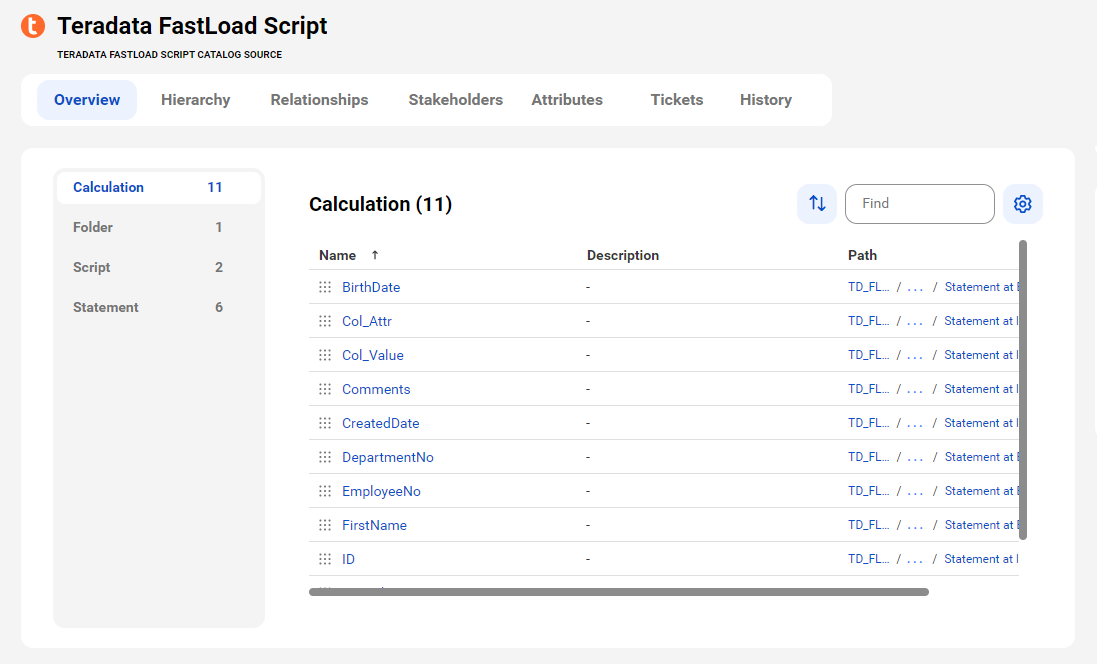Open the table settings gear icon
Viewport: 1097px width, 664px height.
tap(1022, 204)
